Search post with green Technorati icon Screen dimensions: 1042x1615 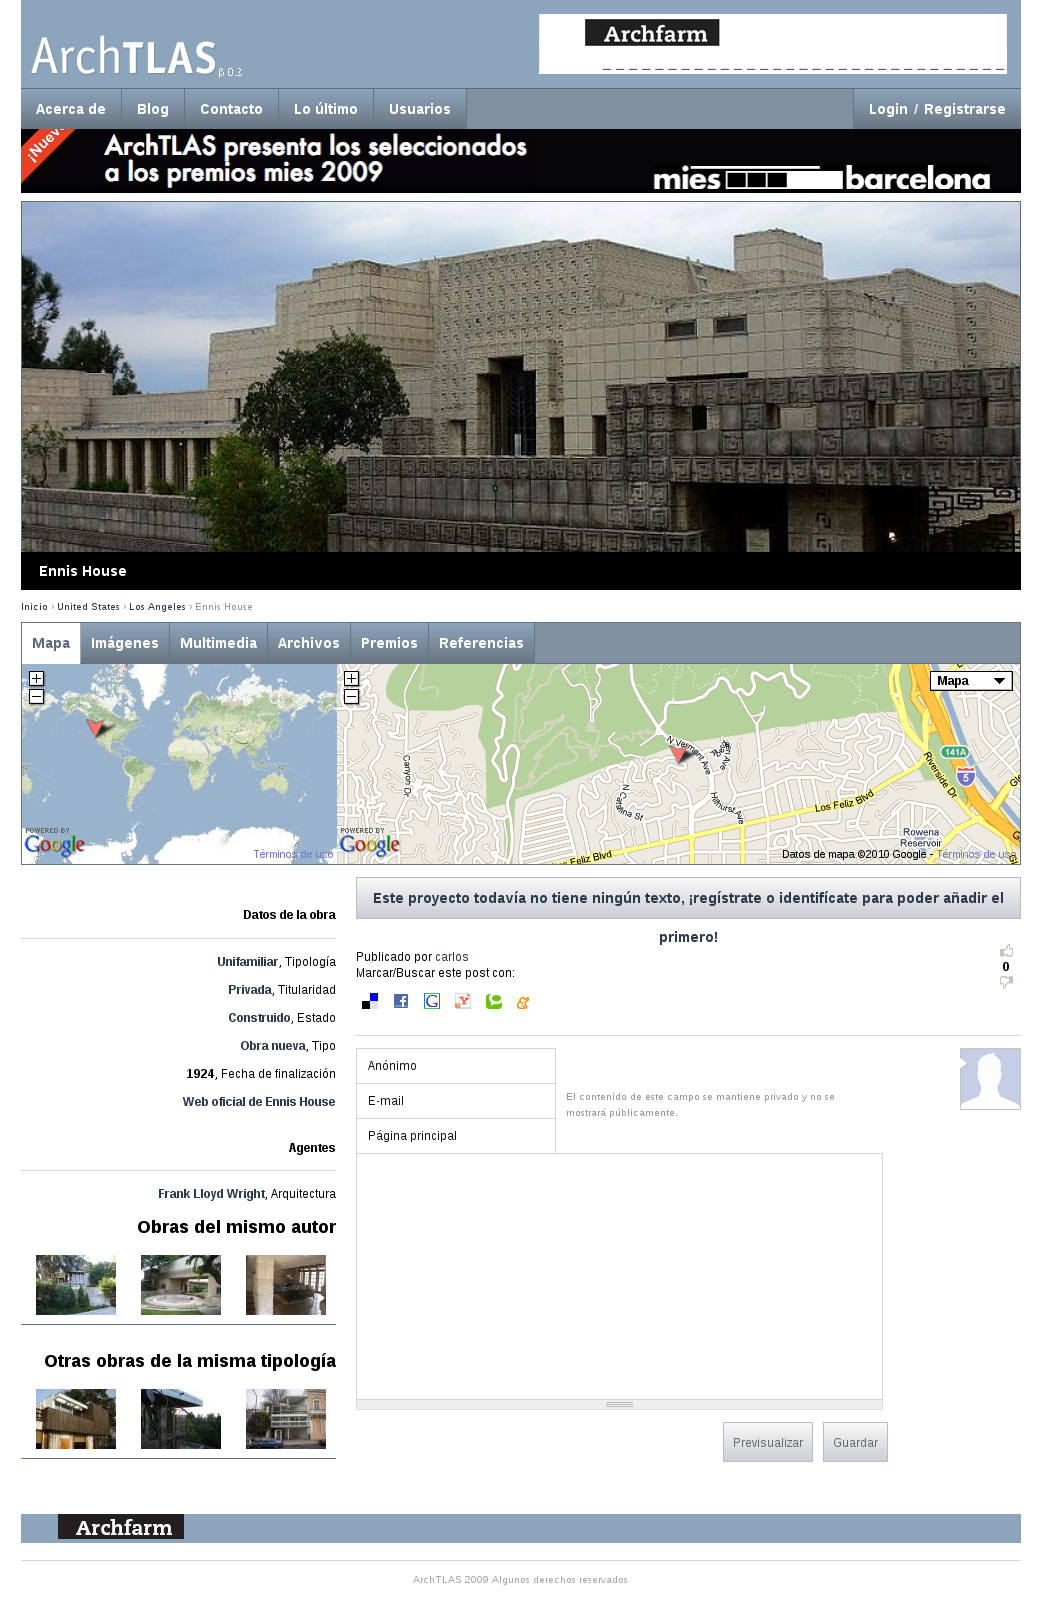(x=494, y=1001)
